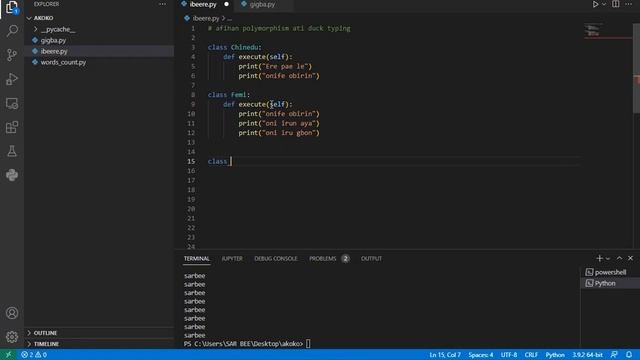640x360 pixels.
Task: Split the editor to the right
Action: click(616, 4)
